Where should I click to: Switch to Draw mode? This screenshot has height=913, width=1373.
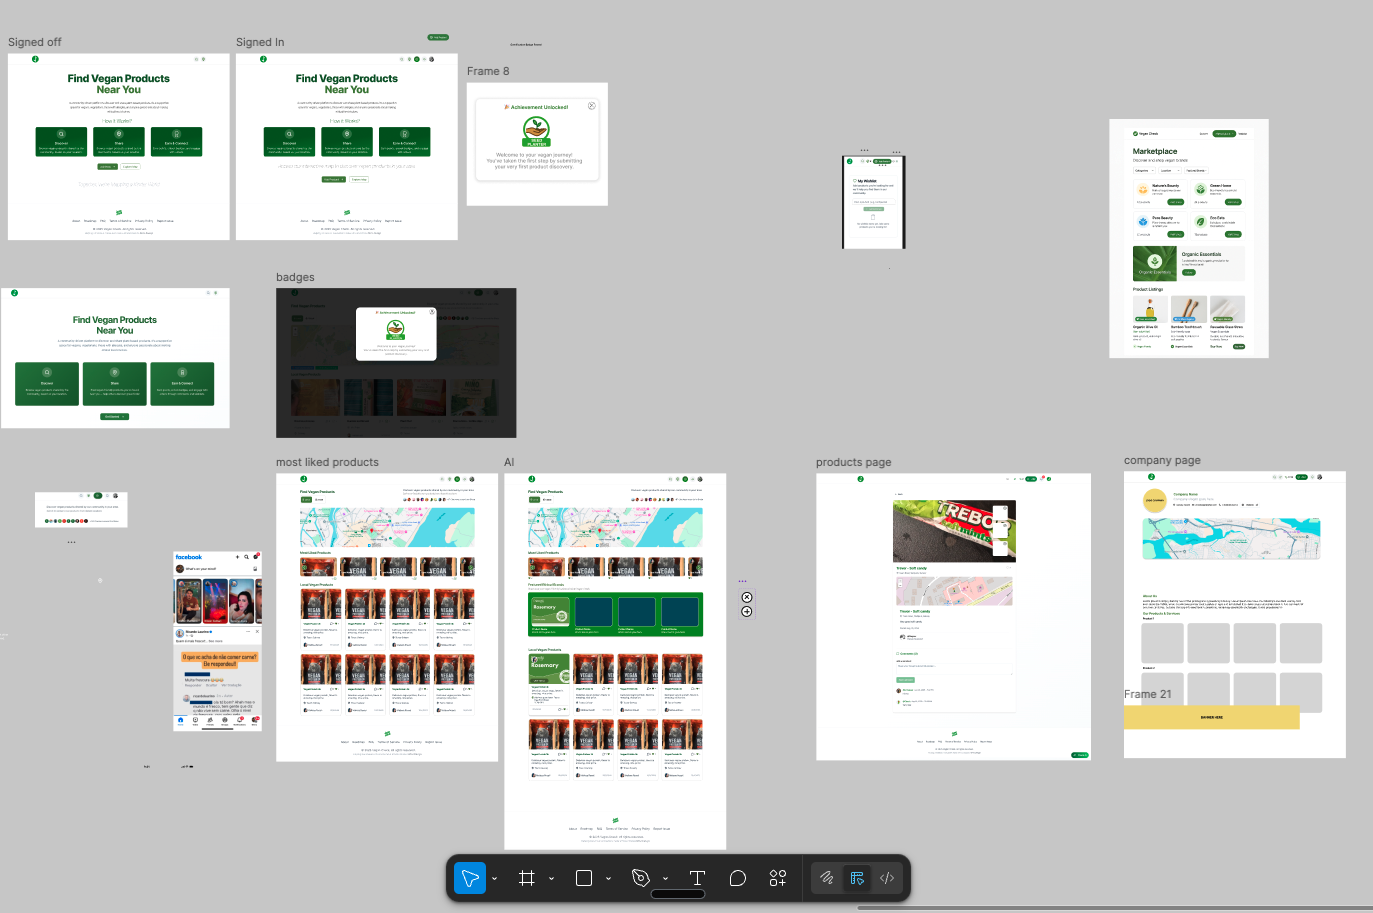click(827, 878)
